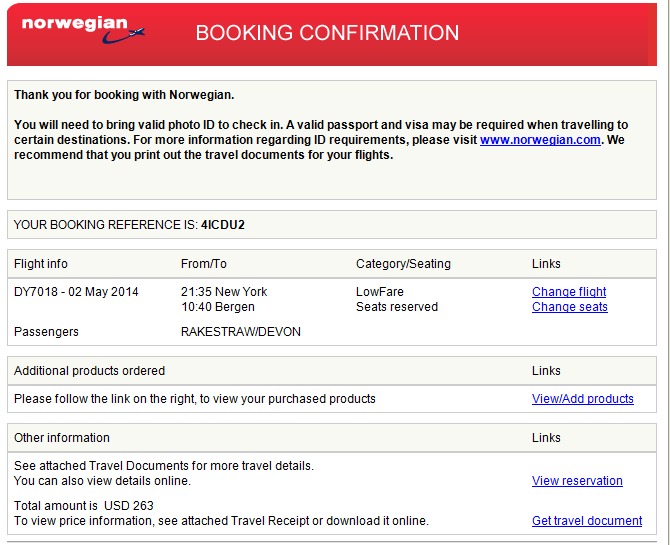
Task: Click the Seats reserved text
Action: [x=397, y=307]
